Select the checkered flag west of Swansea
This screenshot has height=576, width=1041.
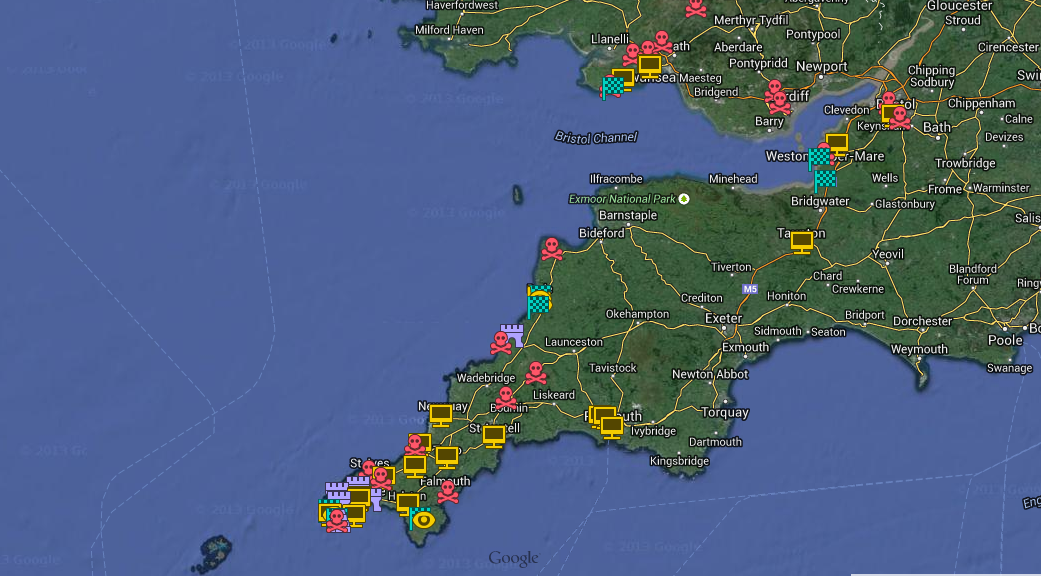click(613, 88)
